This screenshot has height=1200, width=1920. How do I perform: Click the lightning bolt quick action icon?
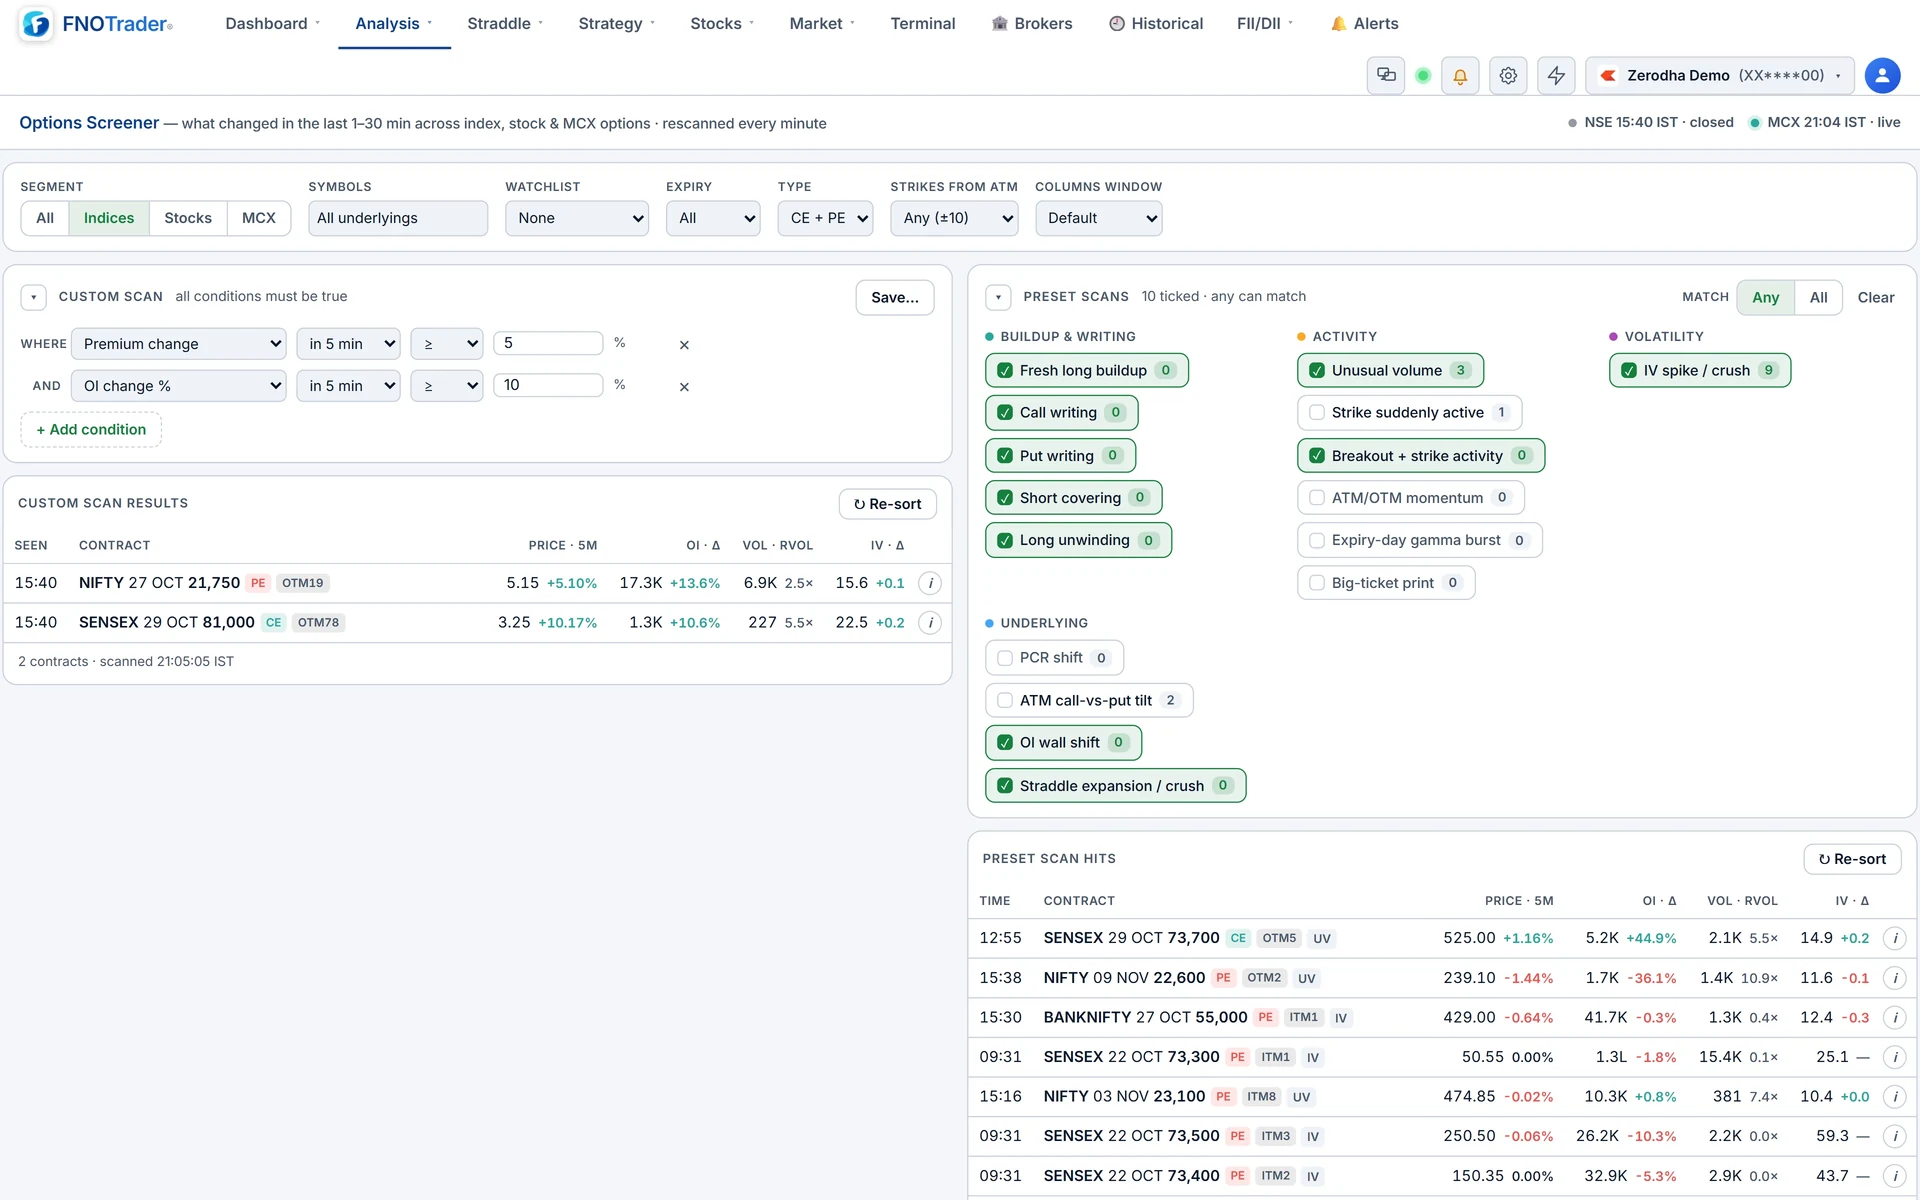pyautogui.click(x=1556, y=75)
